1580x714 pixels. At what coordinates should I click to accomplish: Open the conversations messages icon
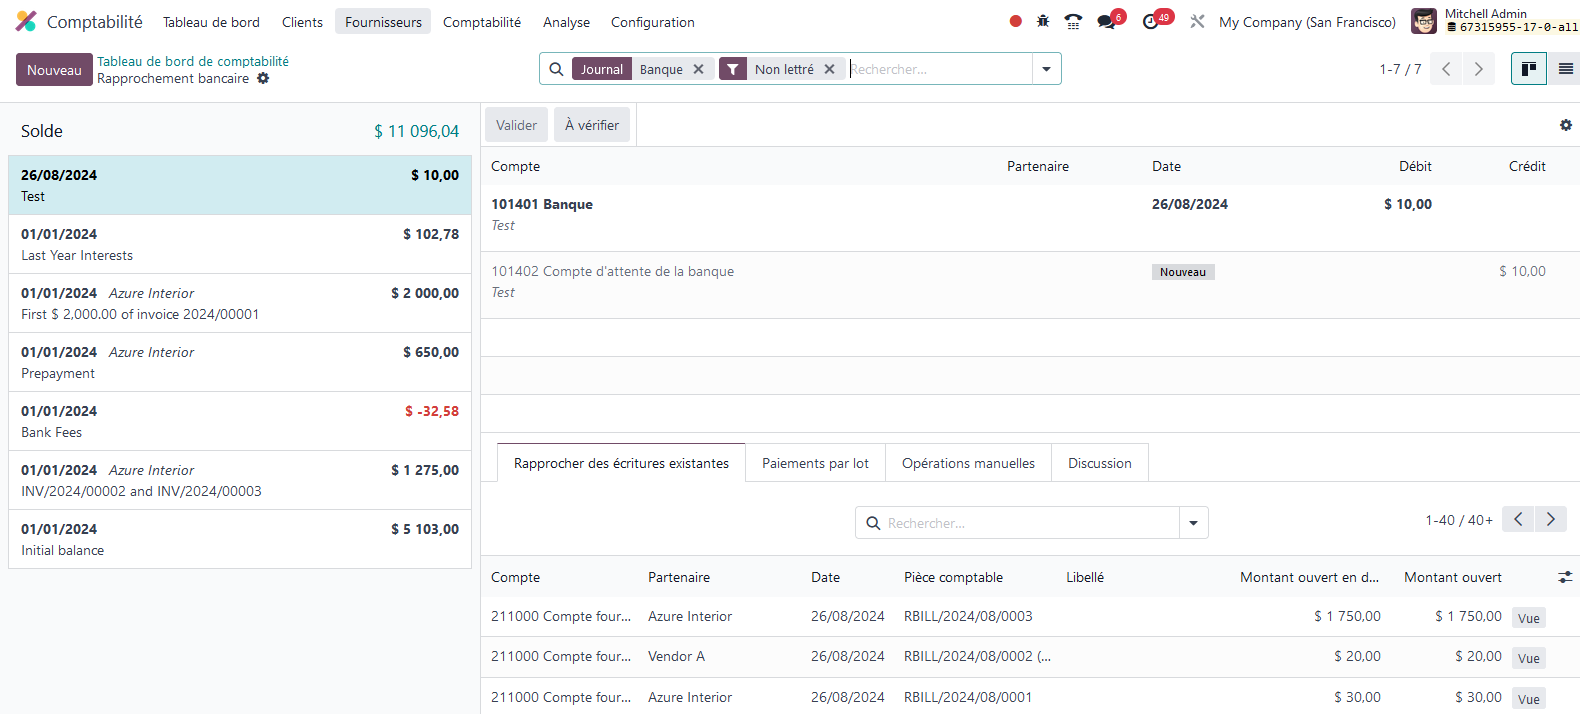click(1106, 21)
